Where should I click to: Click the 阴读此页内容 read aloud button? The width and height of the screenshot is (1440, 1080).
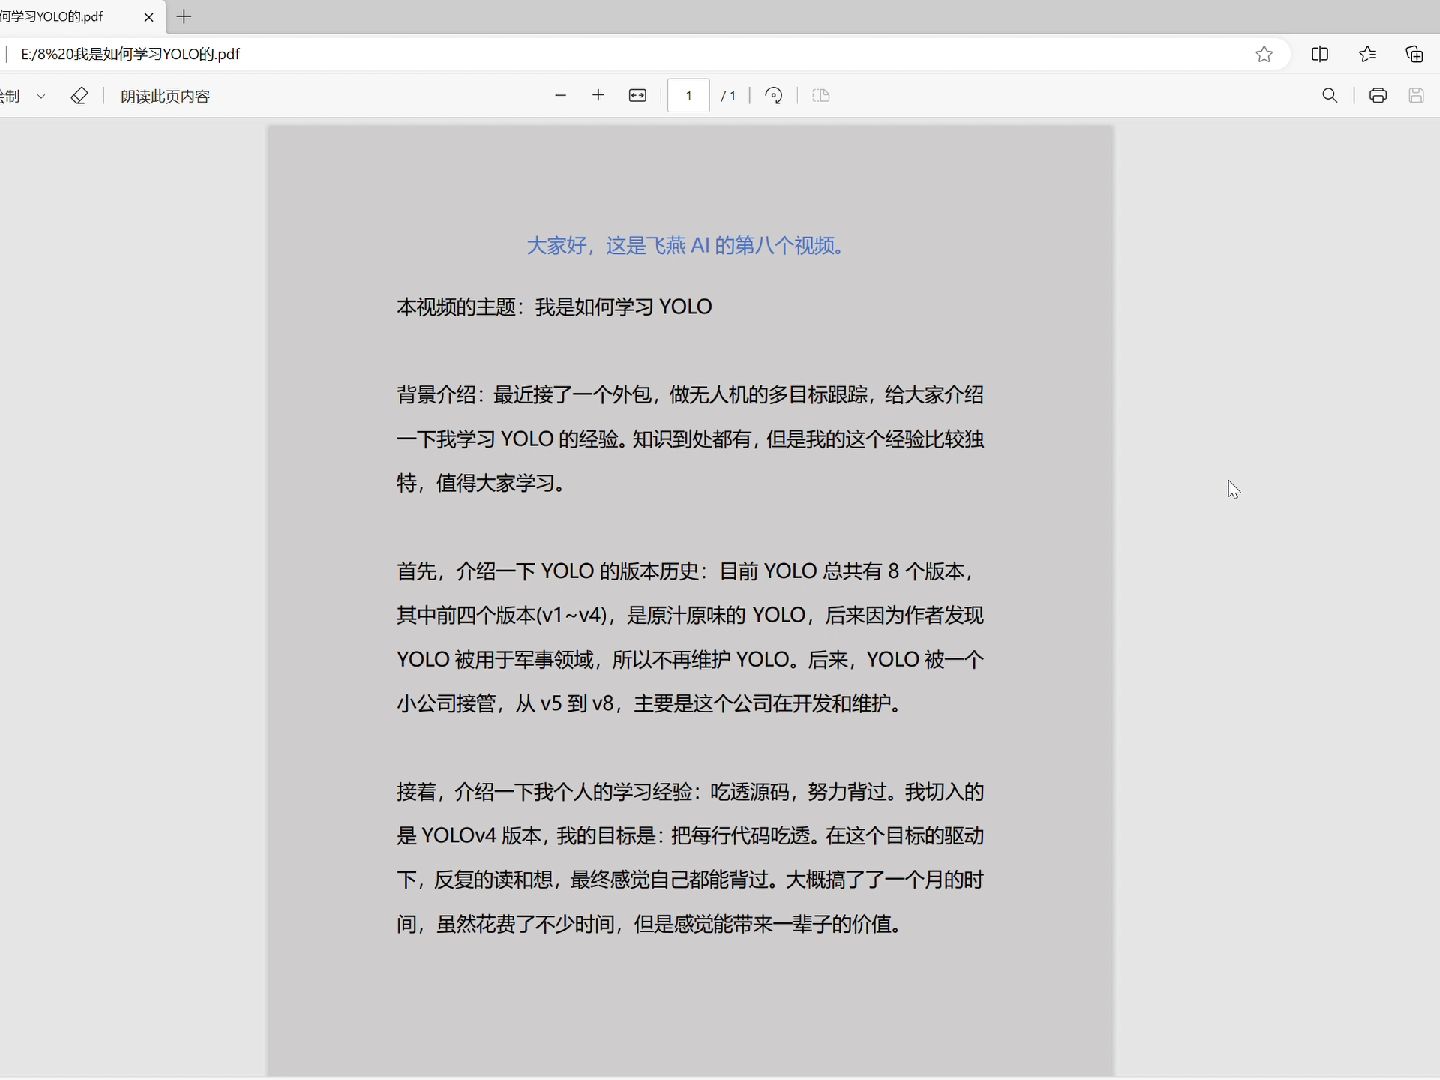(x=165, y=96)
